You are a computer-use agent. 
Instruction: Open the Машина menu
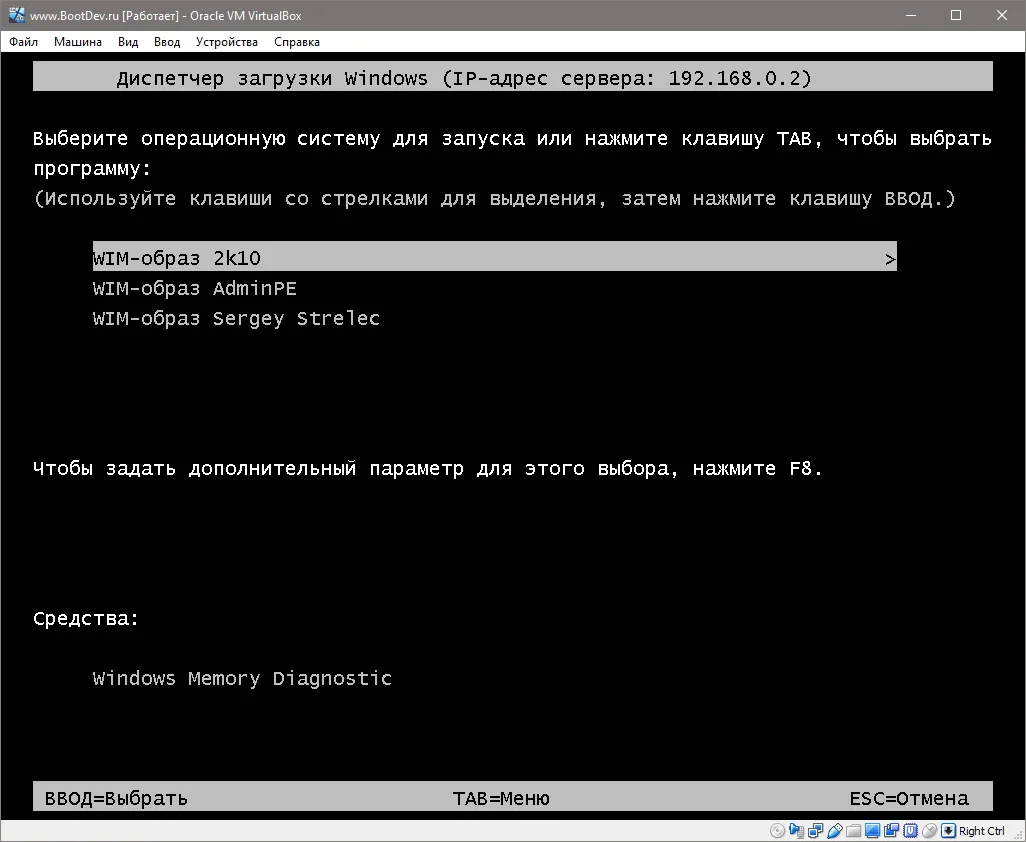click(x=78, y=42)
